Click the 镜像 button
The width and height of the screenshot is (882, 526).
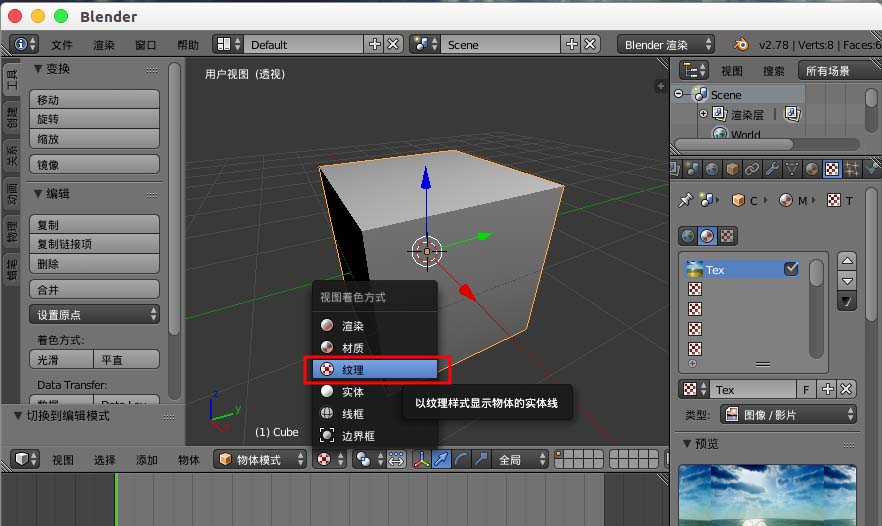click(94, 164)
